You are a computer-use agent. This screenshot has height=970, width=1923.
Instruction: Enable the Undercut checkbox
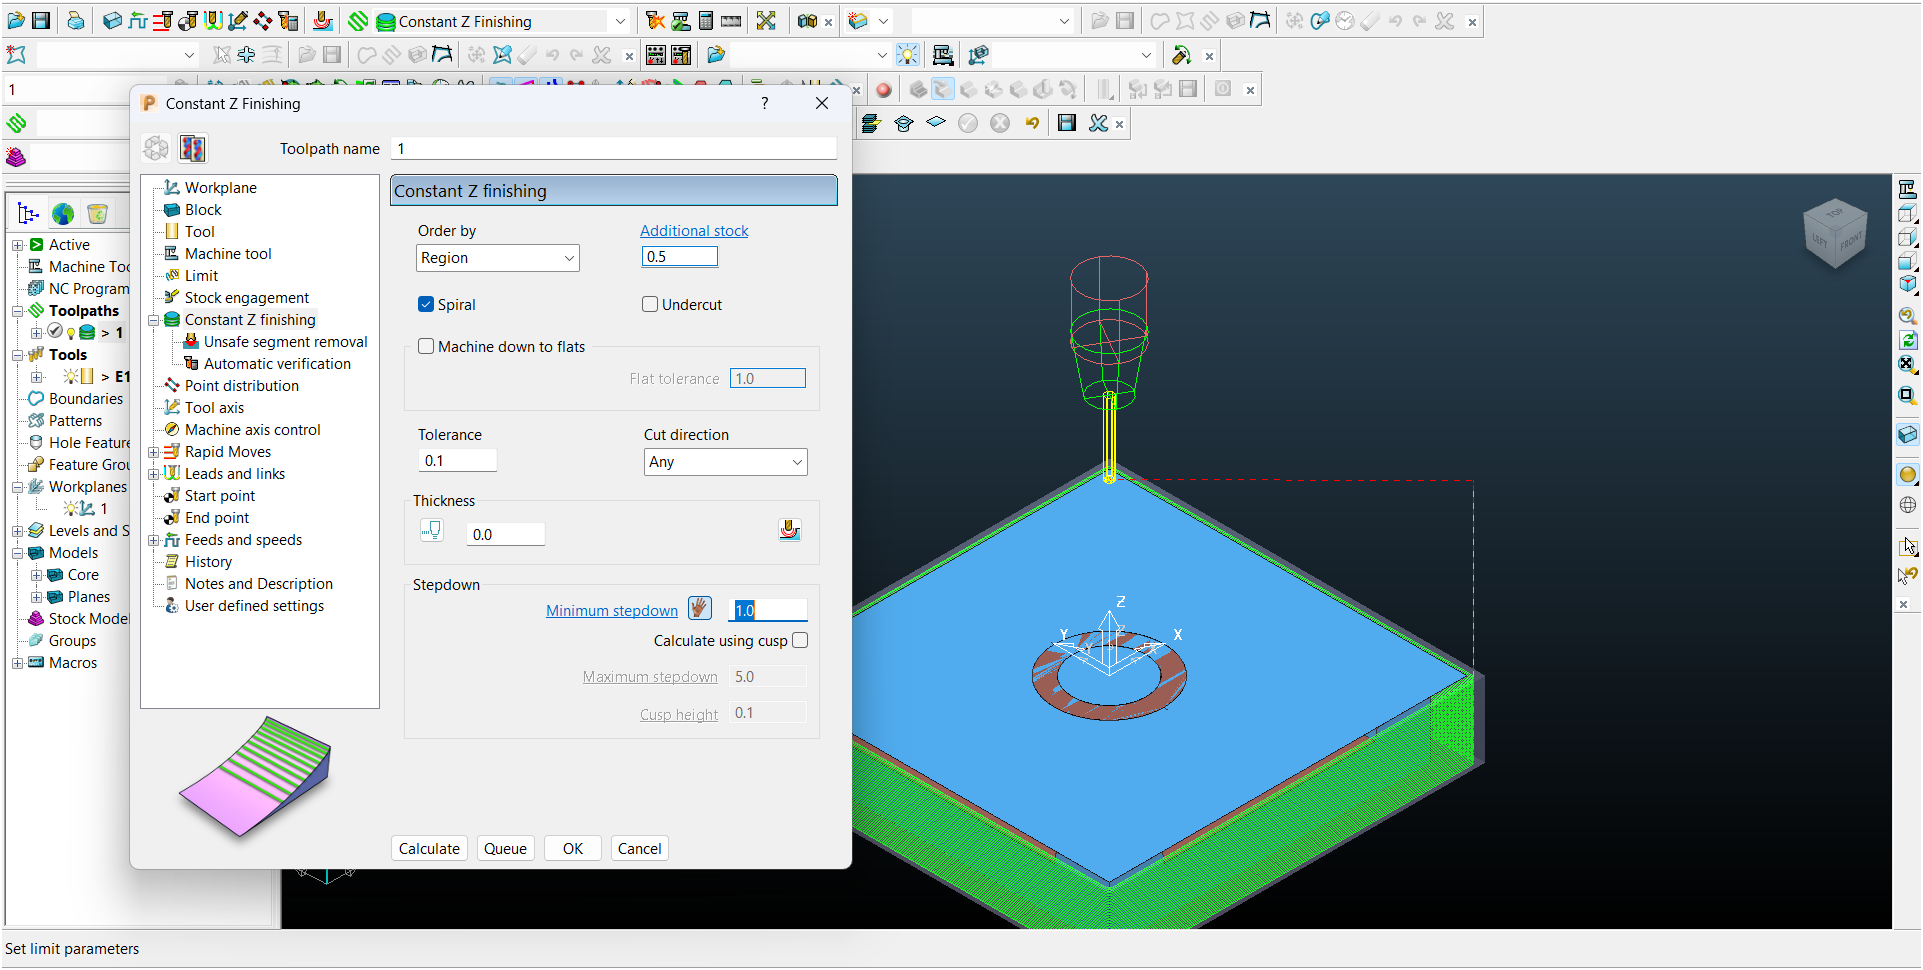tap(650, 305)
